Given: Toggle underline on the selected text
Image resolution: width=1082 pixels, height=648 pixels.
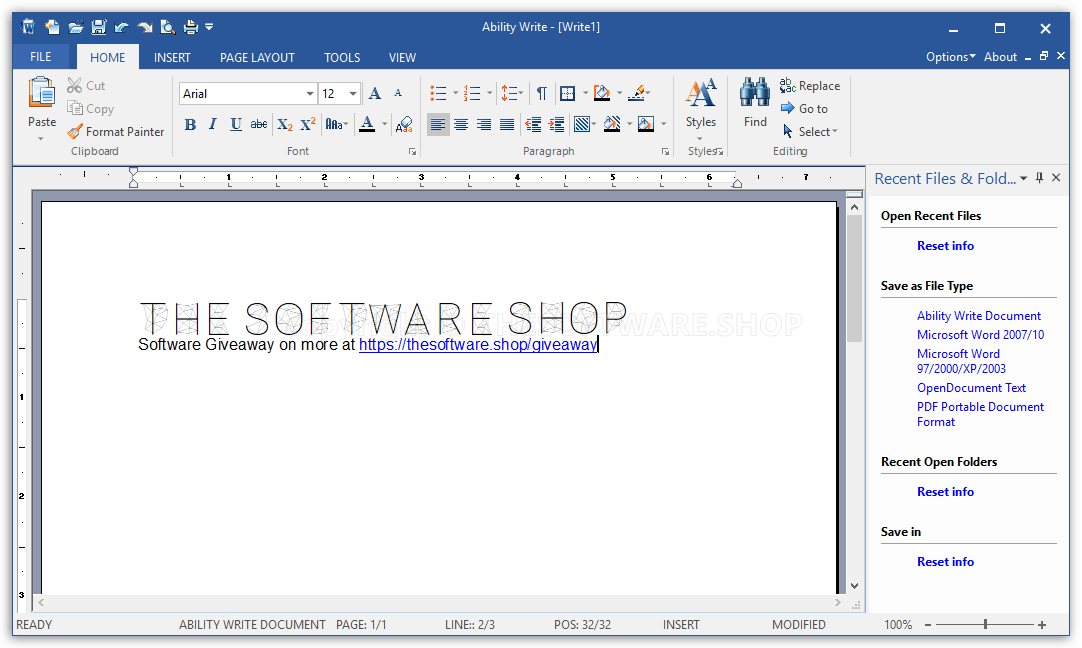Looking at the screenshot, I should tap(235, 124).
